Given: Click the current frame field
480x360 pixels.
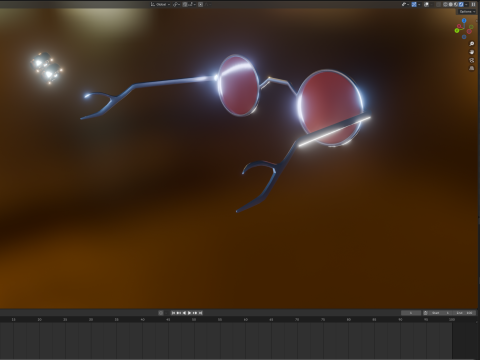Looking at the screenshot, I should pos(411,313).
